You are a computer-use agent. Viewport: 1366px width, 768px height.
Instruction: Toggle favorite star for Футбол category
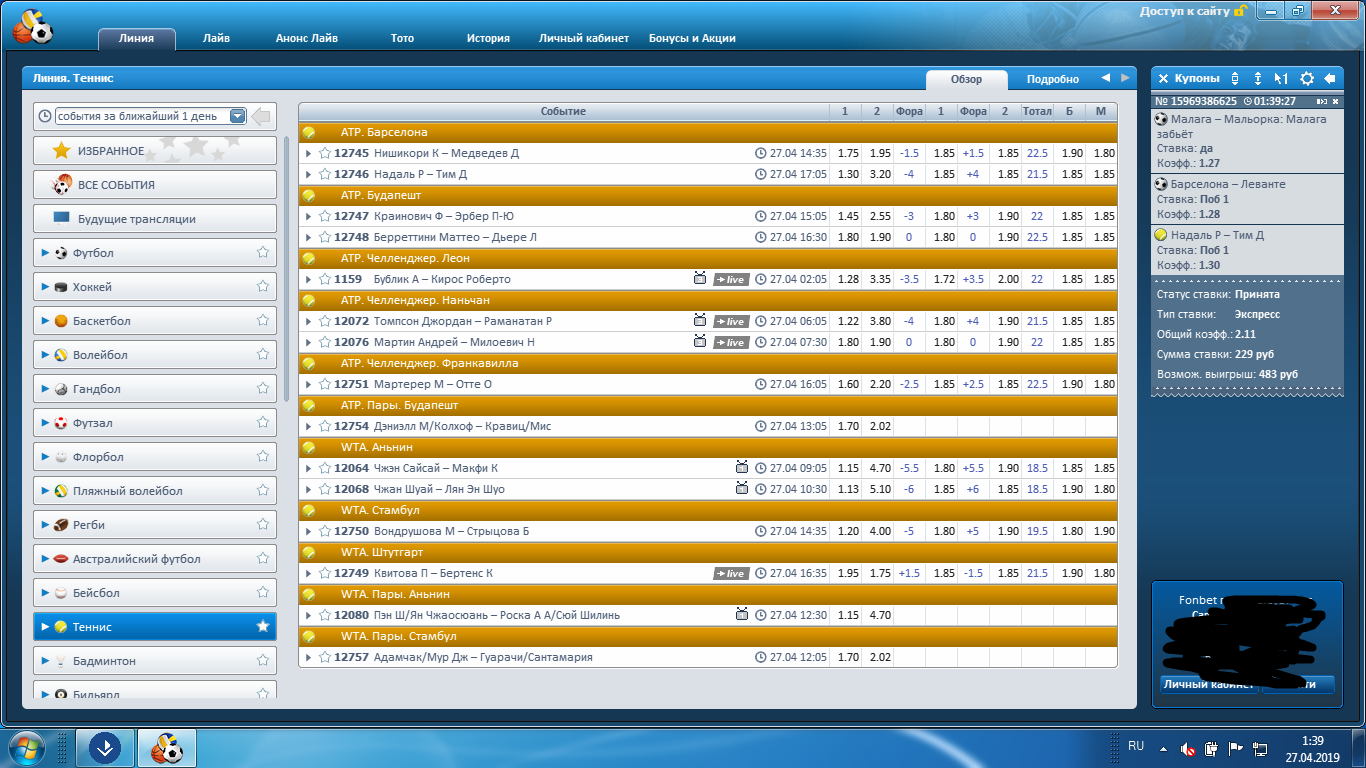[x=263, y=253]
